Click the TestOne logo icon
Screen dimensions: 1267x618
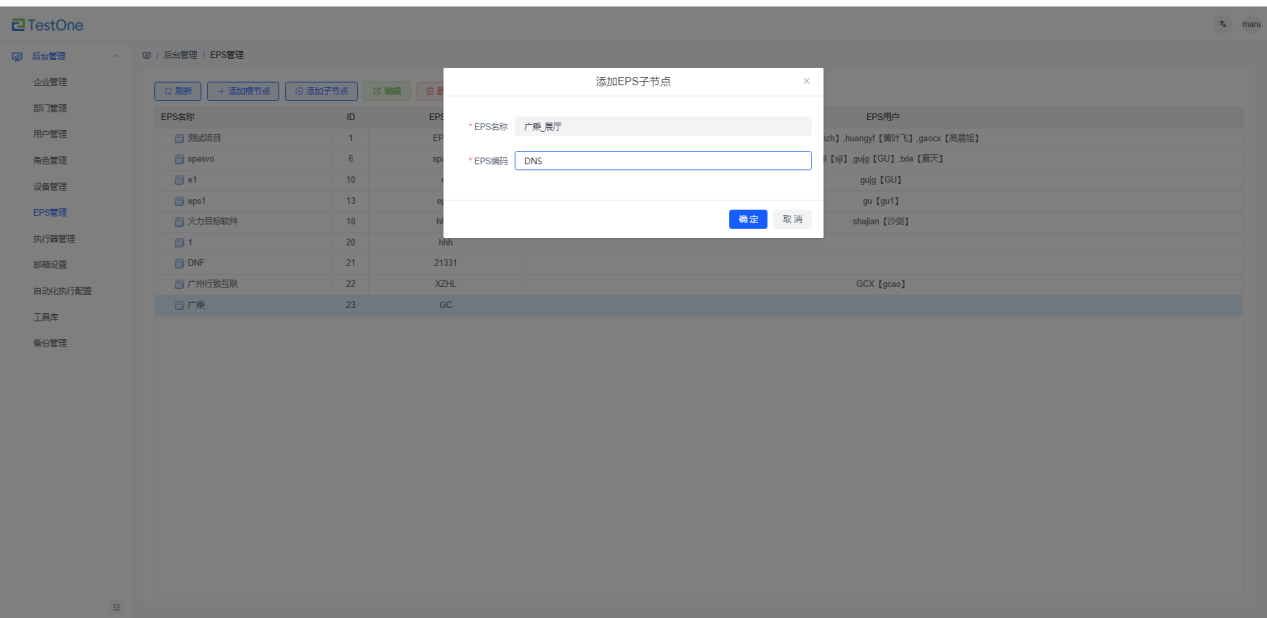(18, 24)
